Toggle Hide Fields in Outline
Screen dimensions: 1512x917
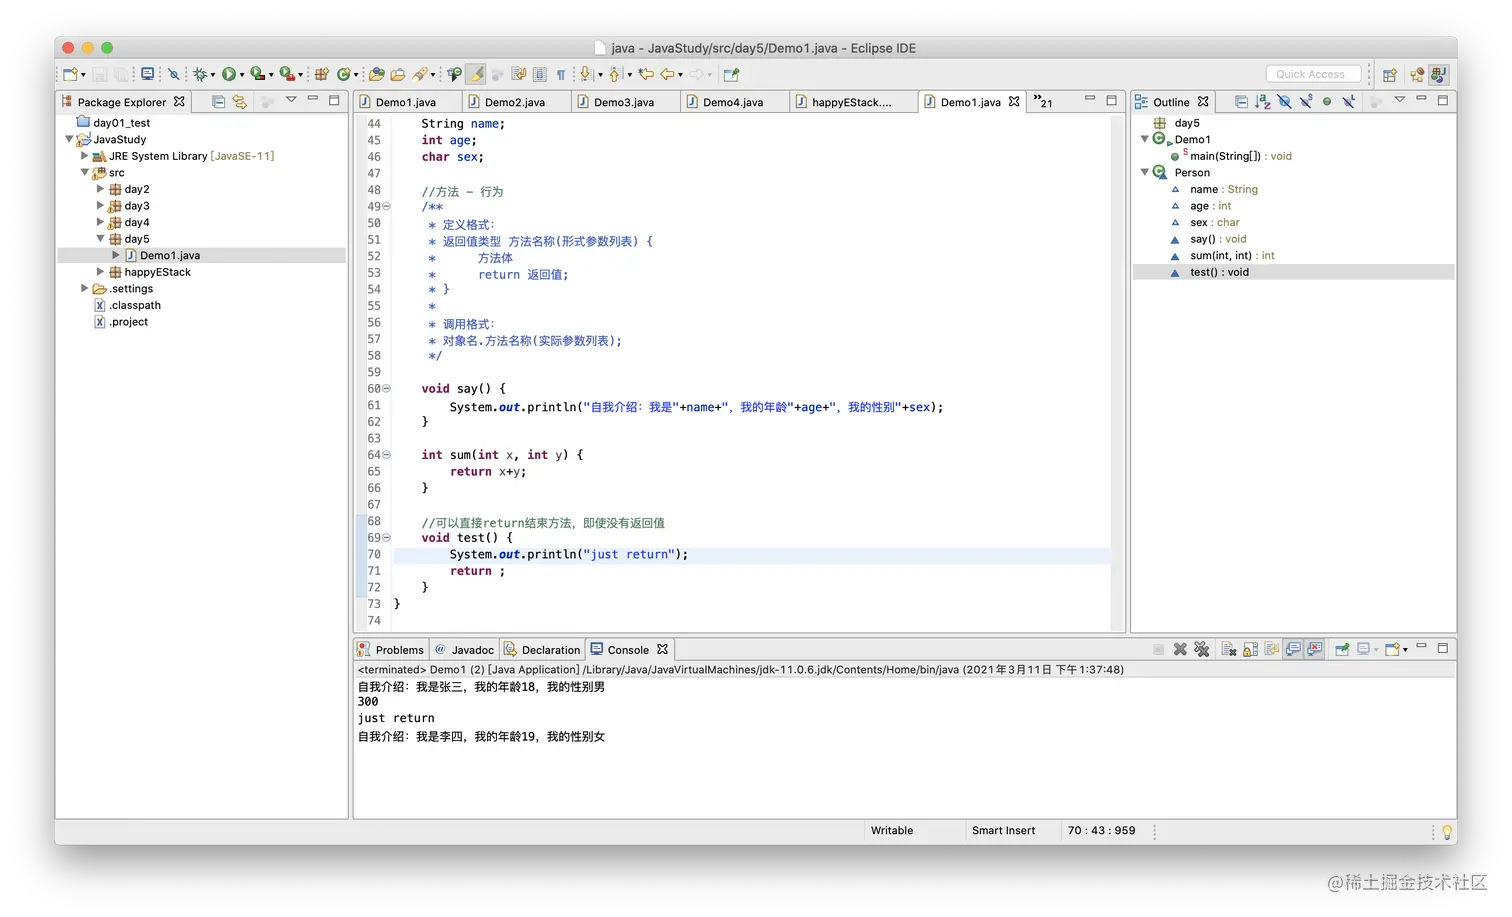[1284, 101]
